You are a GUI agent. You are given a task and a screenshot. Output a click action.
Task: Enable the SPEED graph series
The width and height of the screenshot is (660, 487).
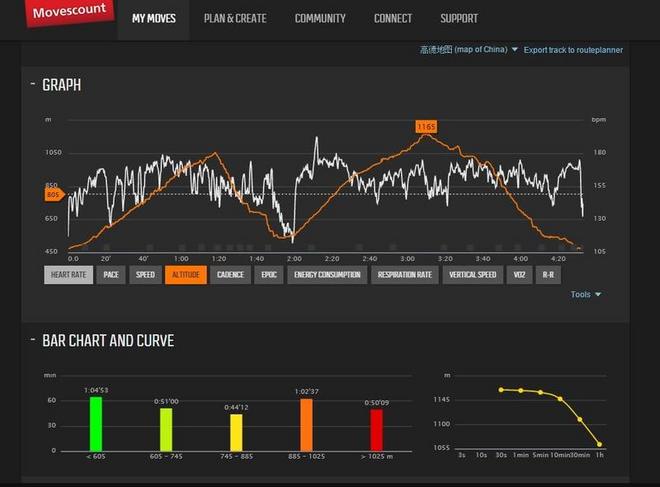coord(145,274)
